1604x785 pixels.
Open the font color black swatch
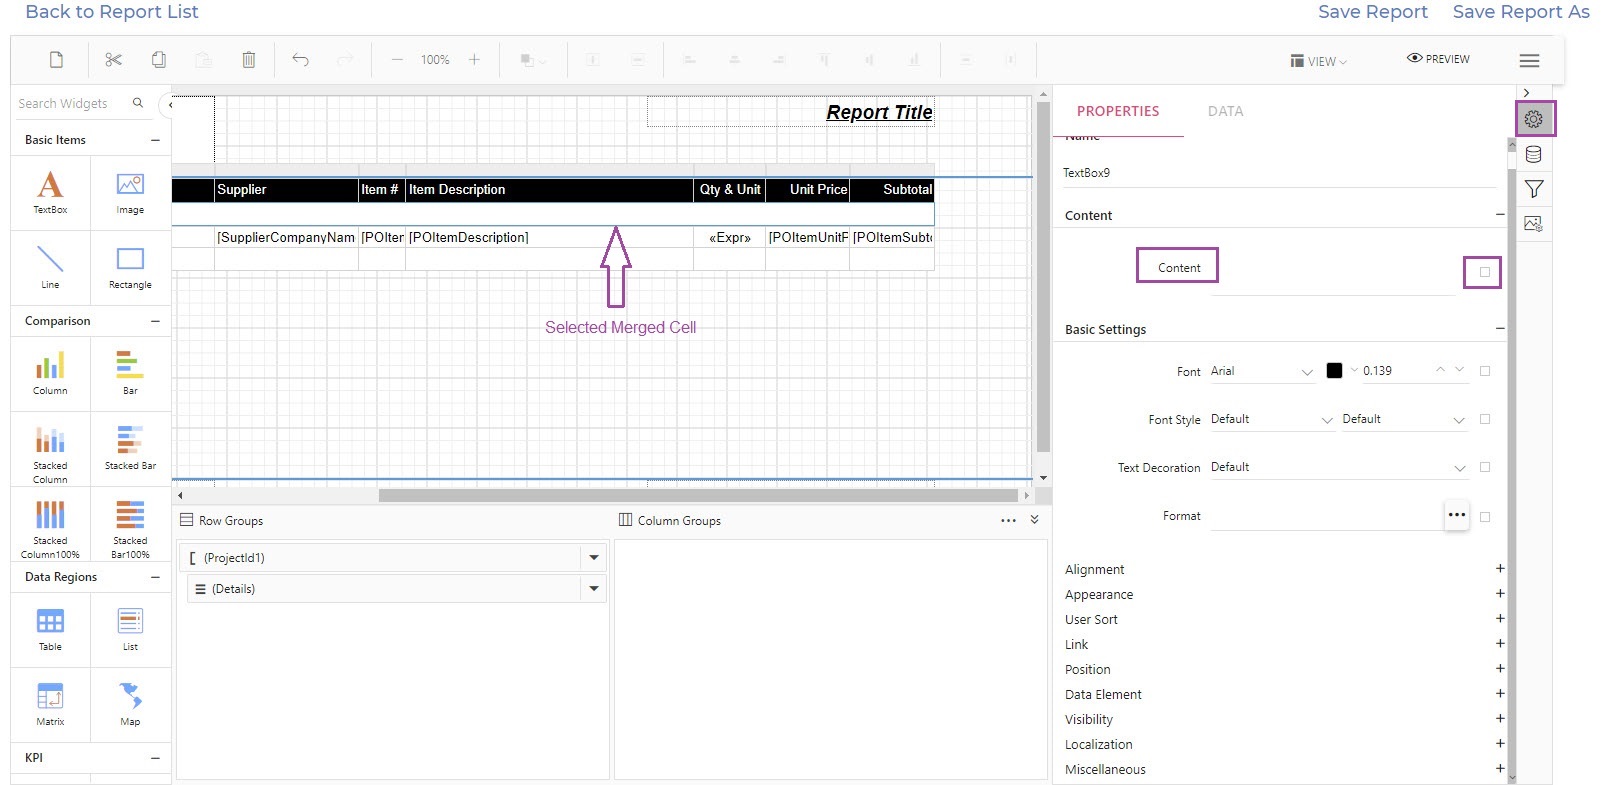(x=1334, y=371)
